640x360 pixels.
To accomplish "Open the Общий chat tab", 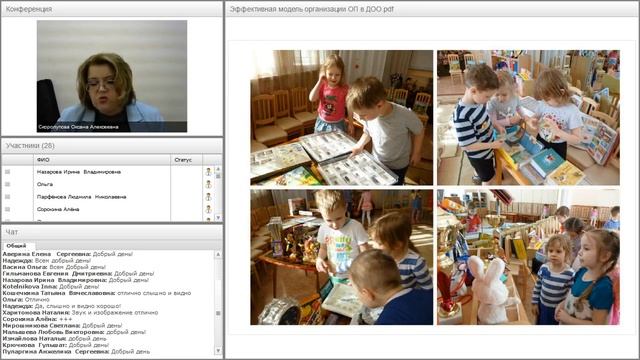I will pos(16,246).
